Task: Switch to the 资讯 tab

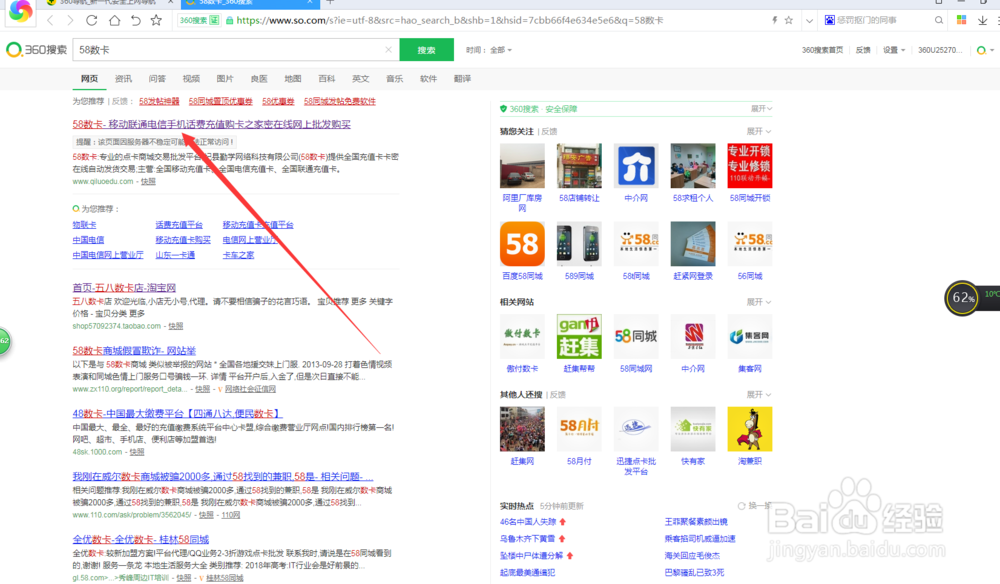Action: (x=123, y=78)
